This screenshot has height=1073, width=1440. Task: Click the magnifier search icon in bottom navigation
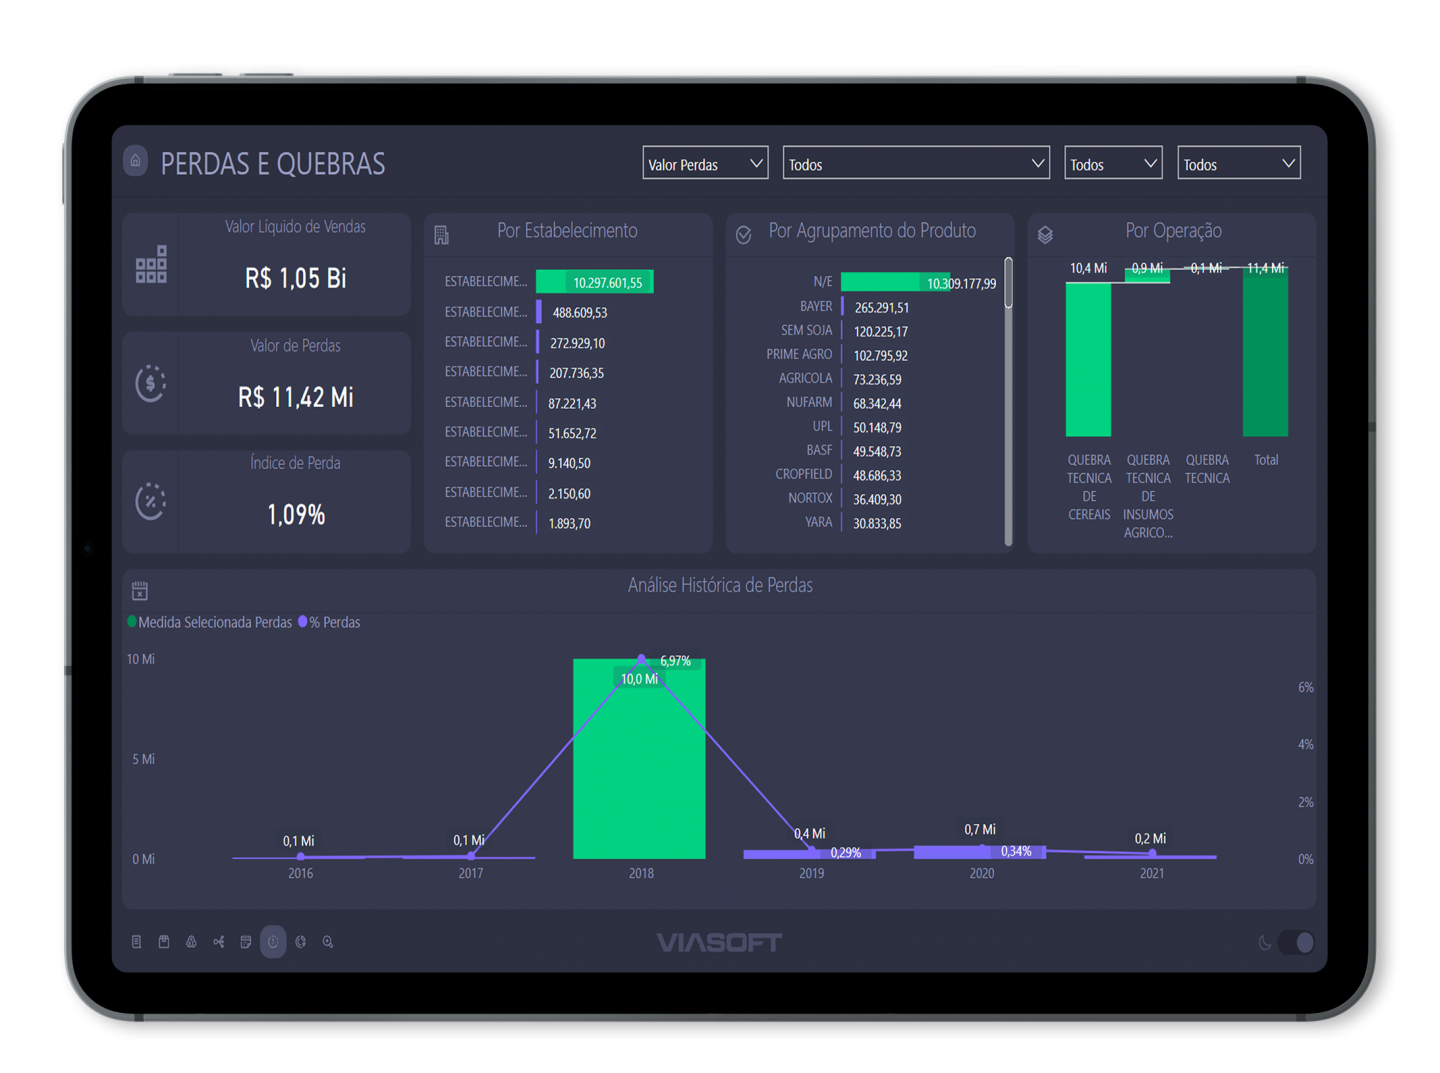(328, 942)
